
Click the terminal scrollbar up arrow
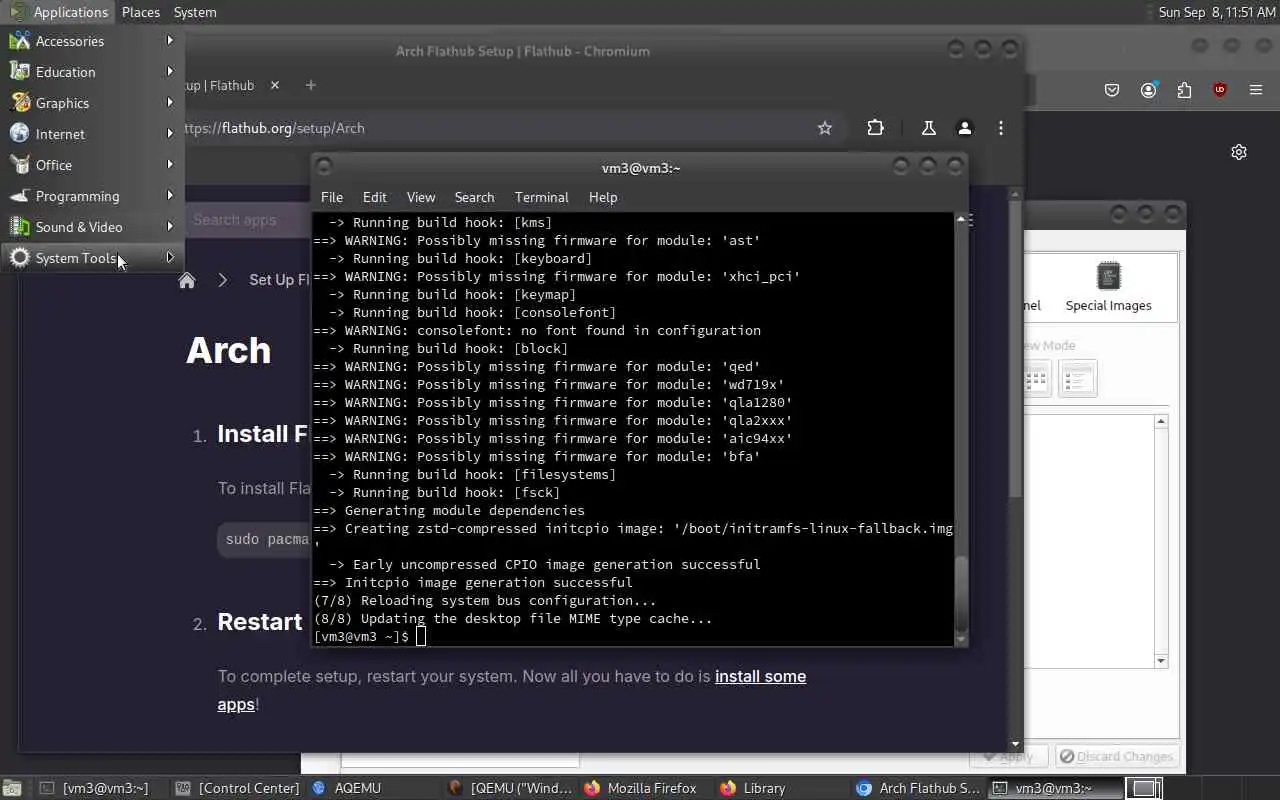coord(961,218)
